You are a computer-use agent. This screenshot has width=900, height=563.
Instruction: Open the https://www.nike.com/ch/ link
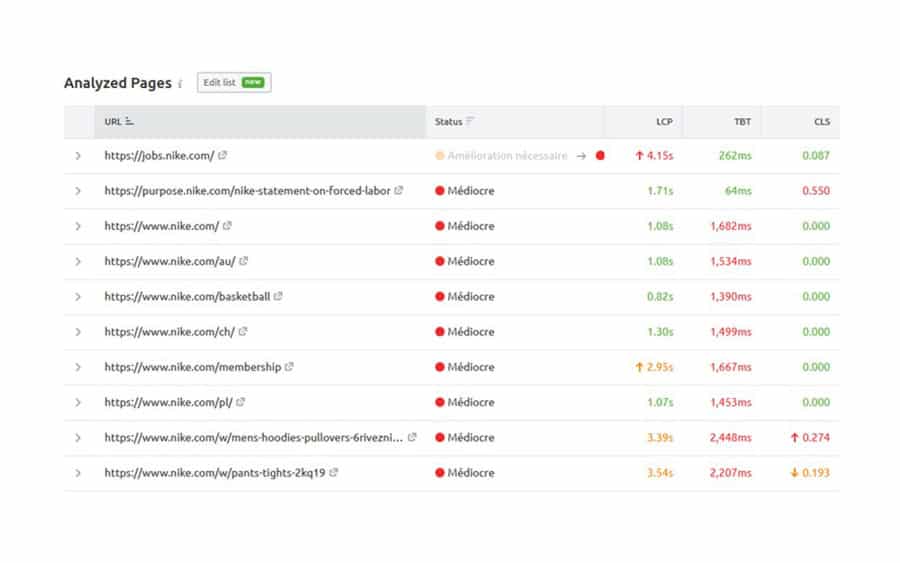169,332
